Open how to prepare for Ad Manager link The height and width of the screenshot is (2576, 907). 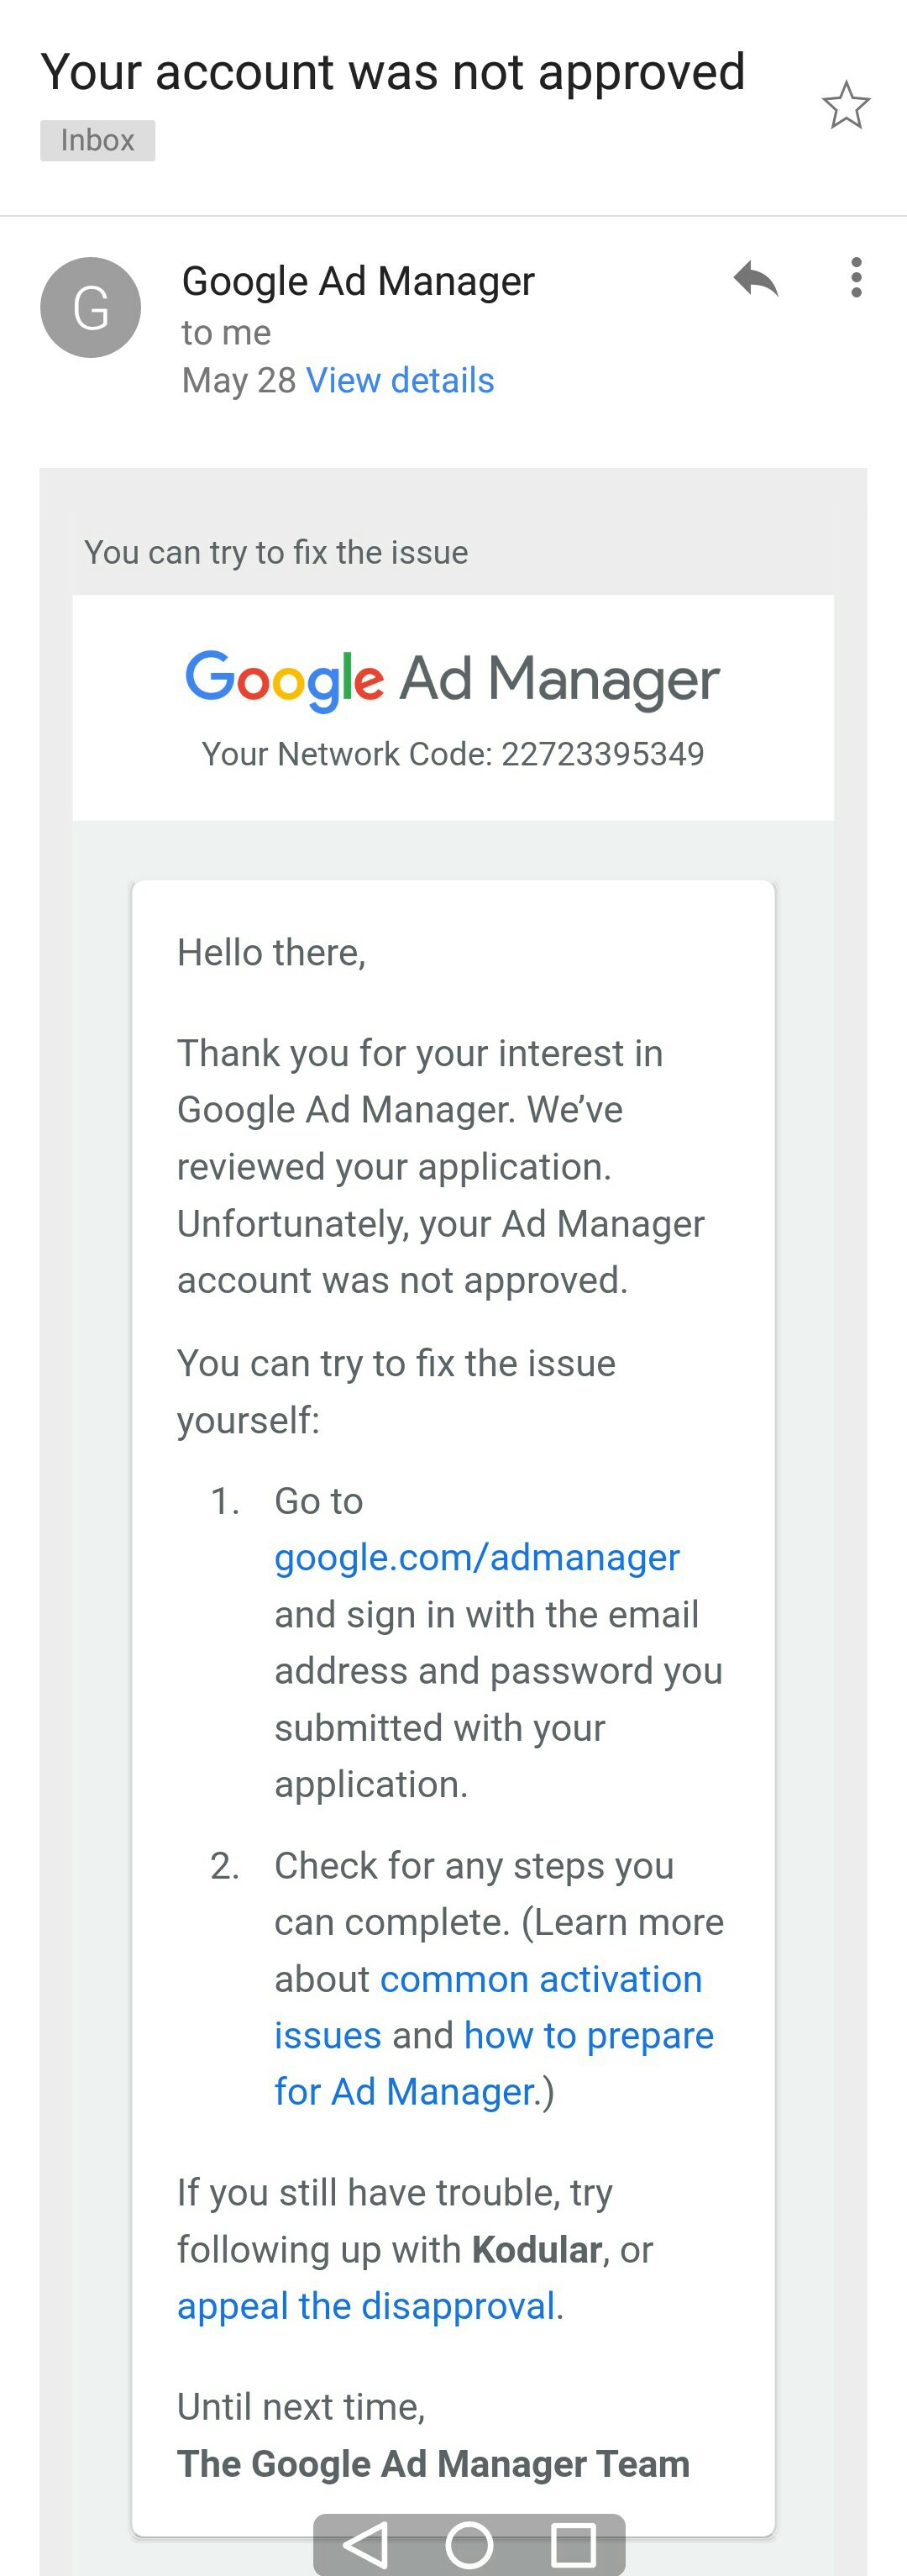coord(494,2063)
